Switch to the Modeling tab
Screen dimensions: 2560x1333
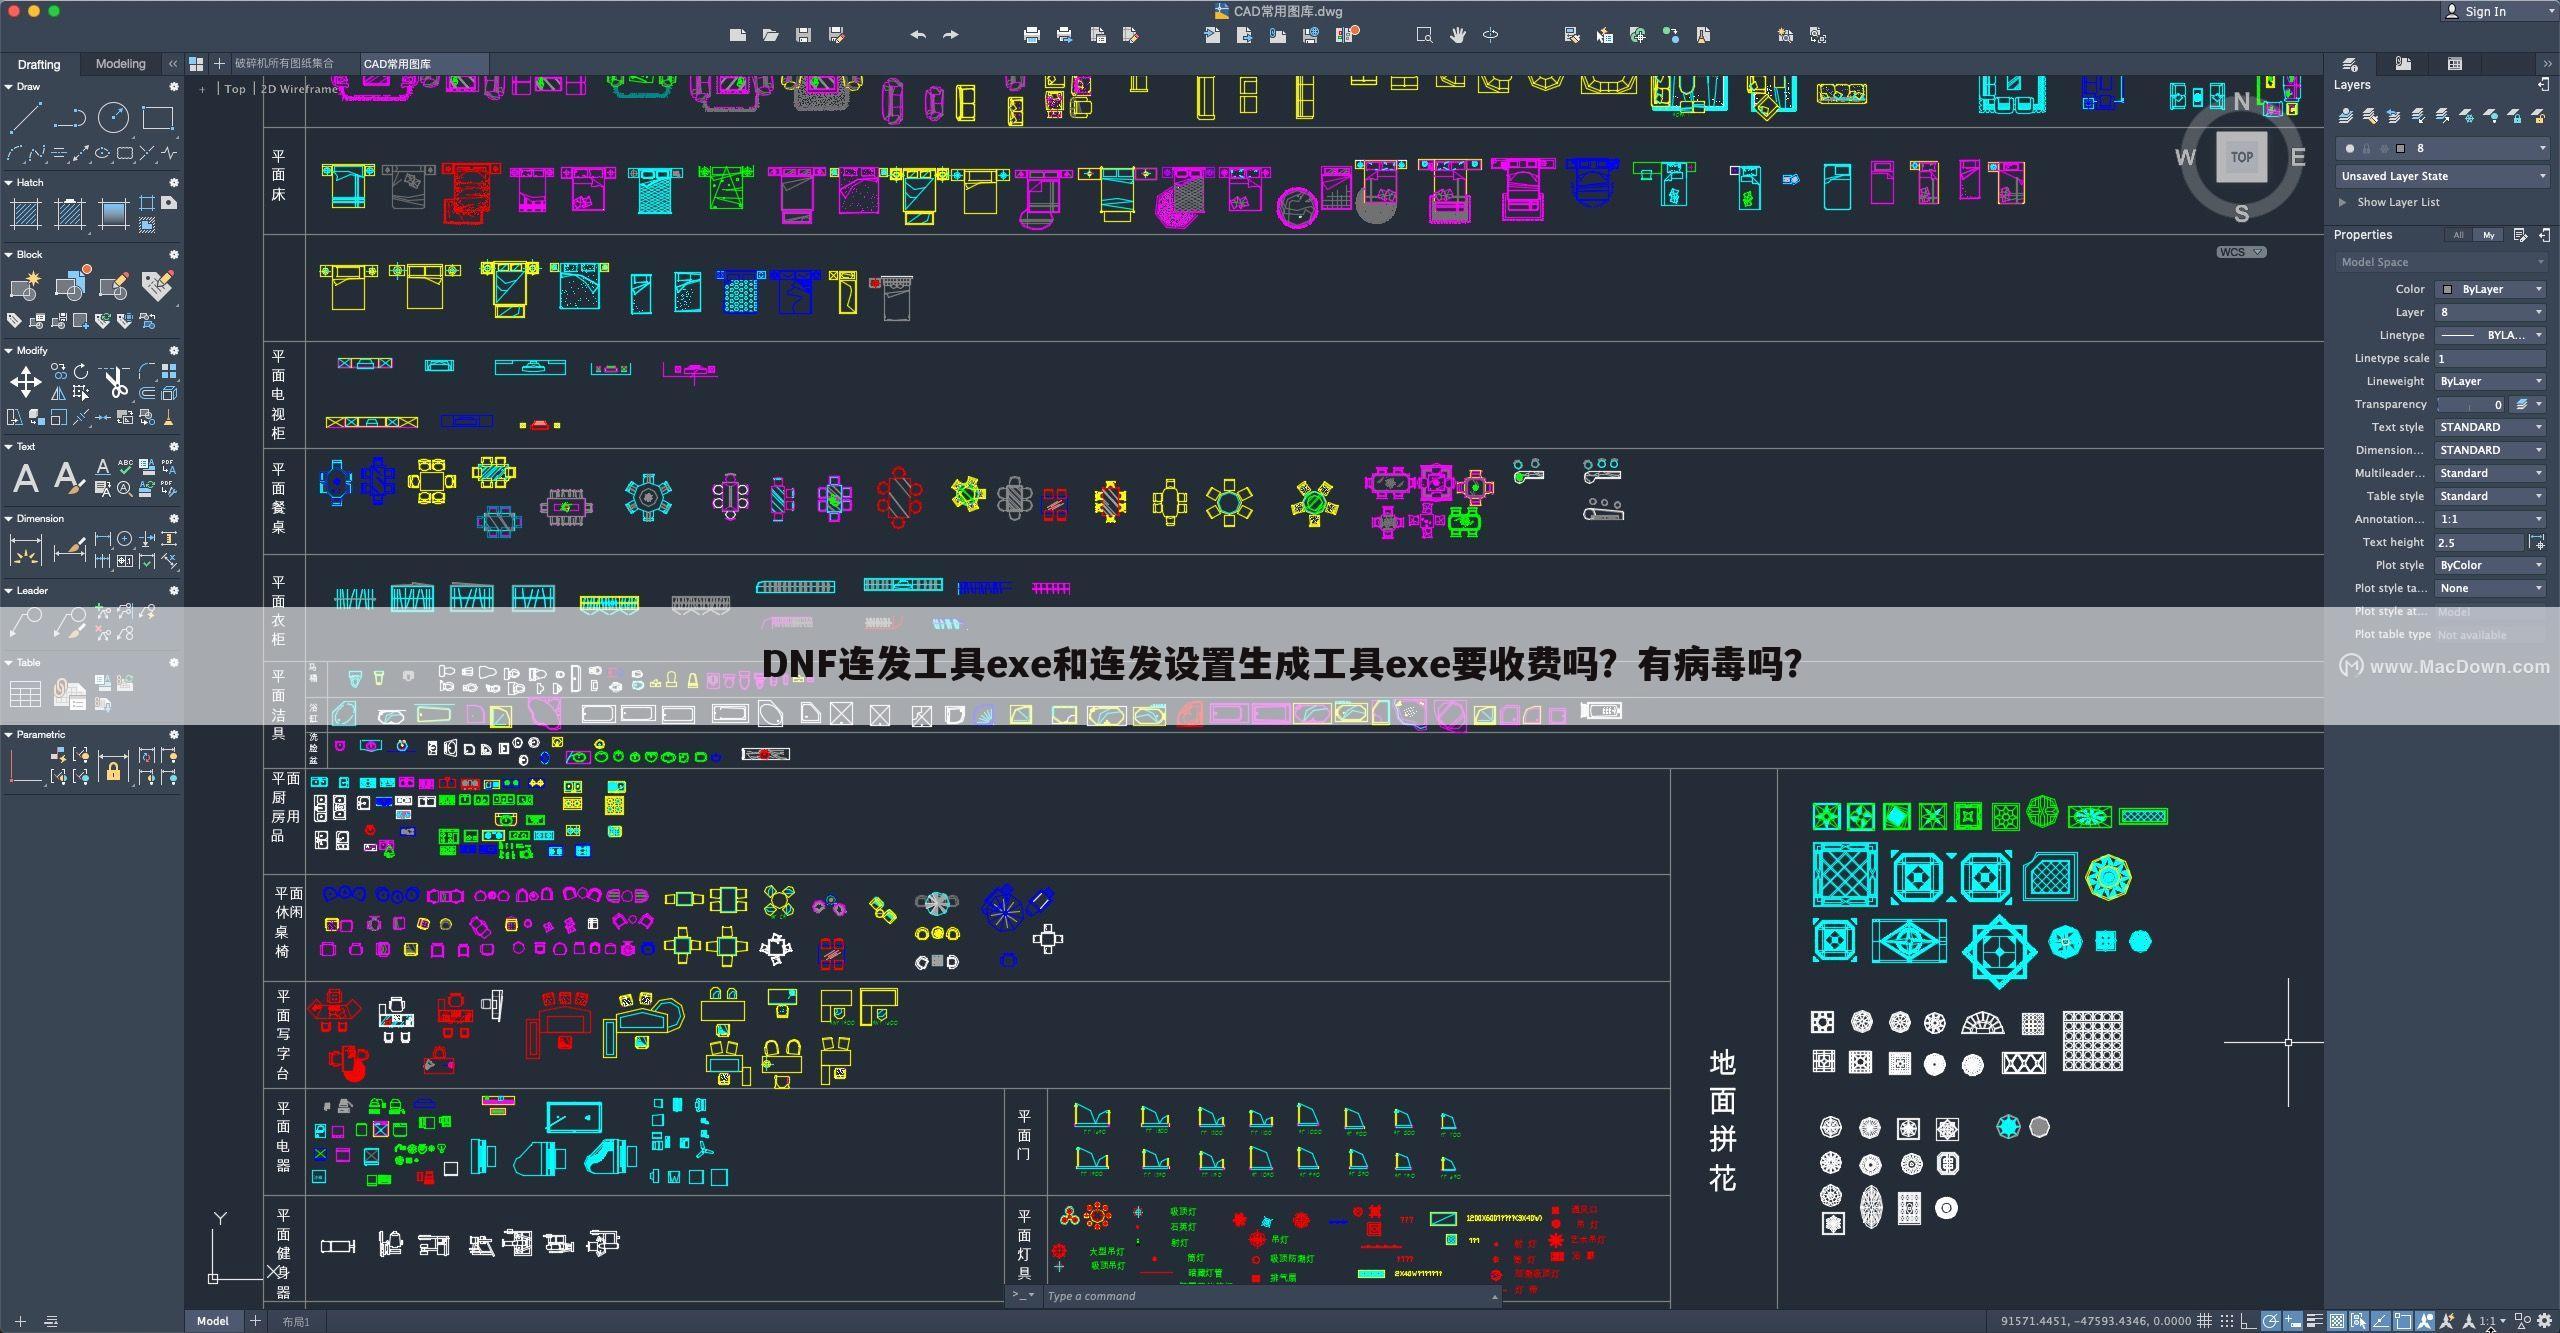[121, 64]
